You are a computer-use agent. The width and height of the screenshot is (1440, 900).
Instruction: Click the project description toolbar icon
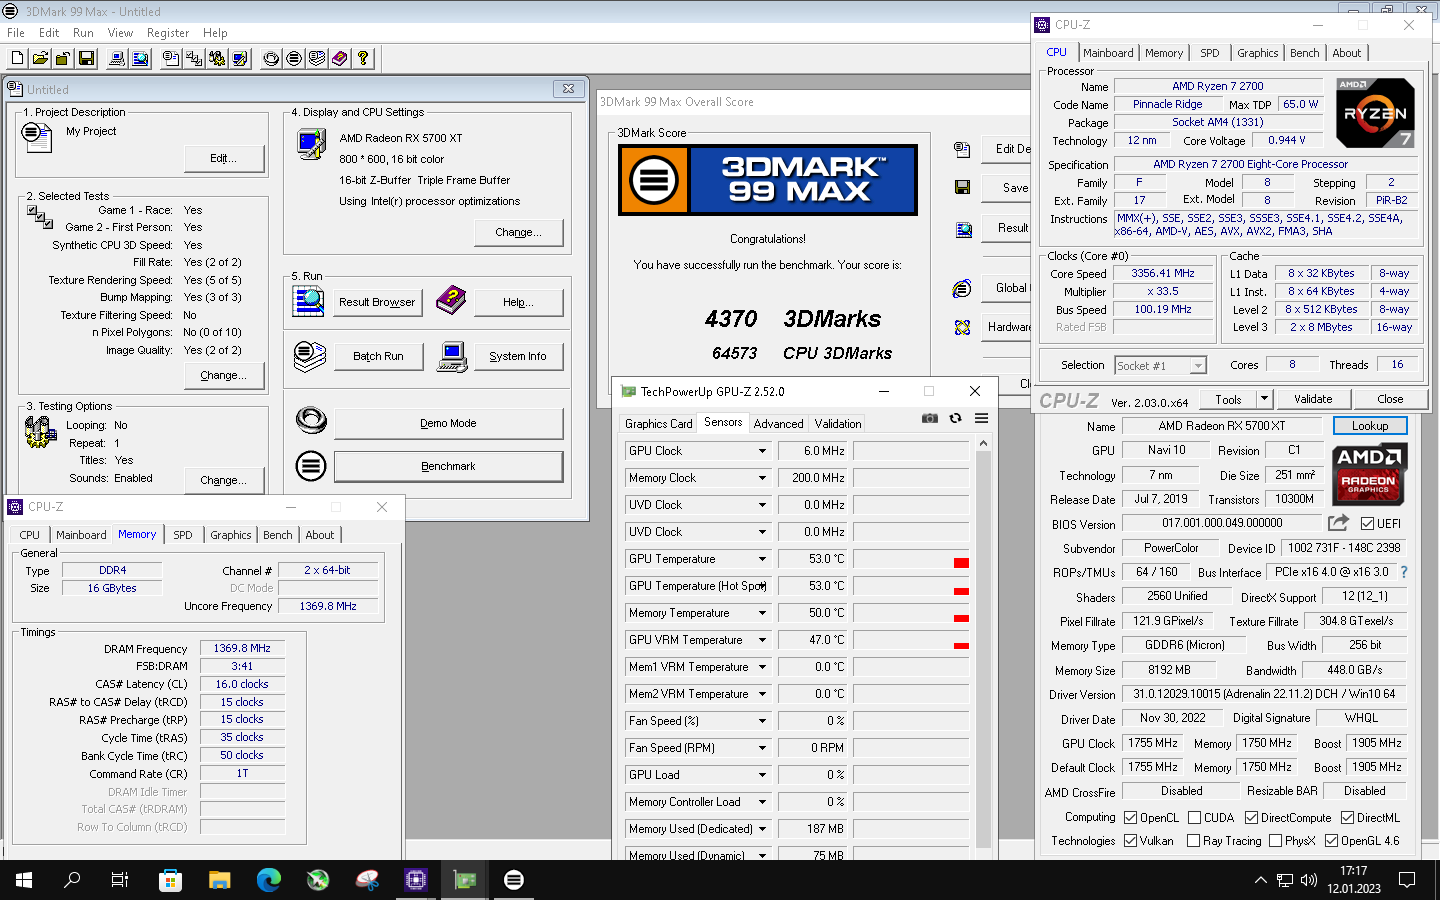point(171,59)
